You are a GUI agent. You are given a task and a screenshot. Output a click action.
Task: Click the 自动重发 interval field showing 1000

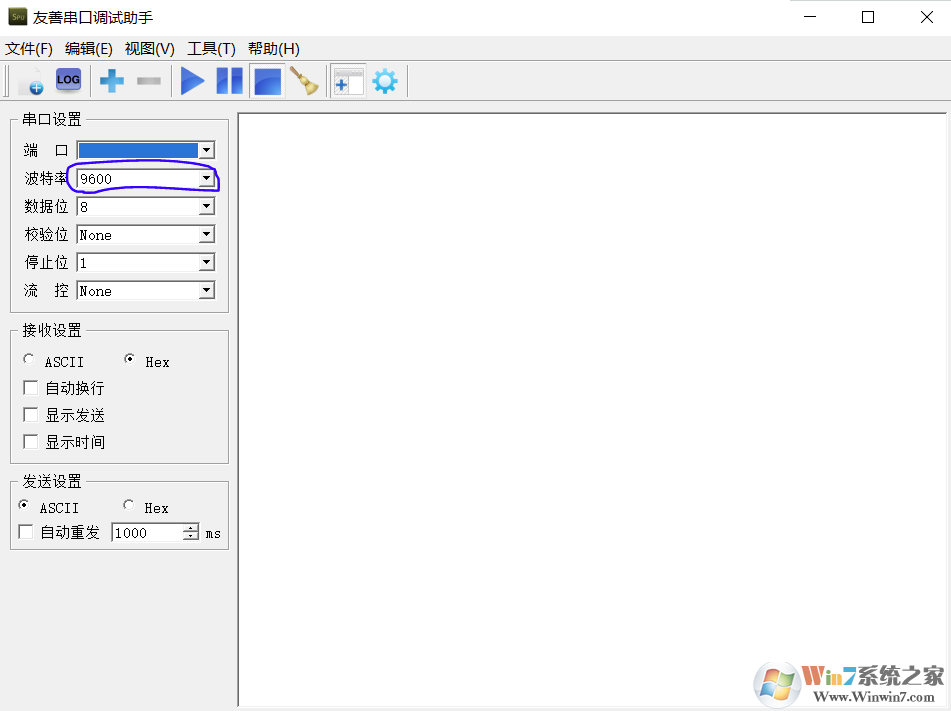pyautogui.click(x=147, y=533)
